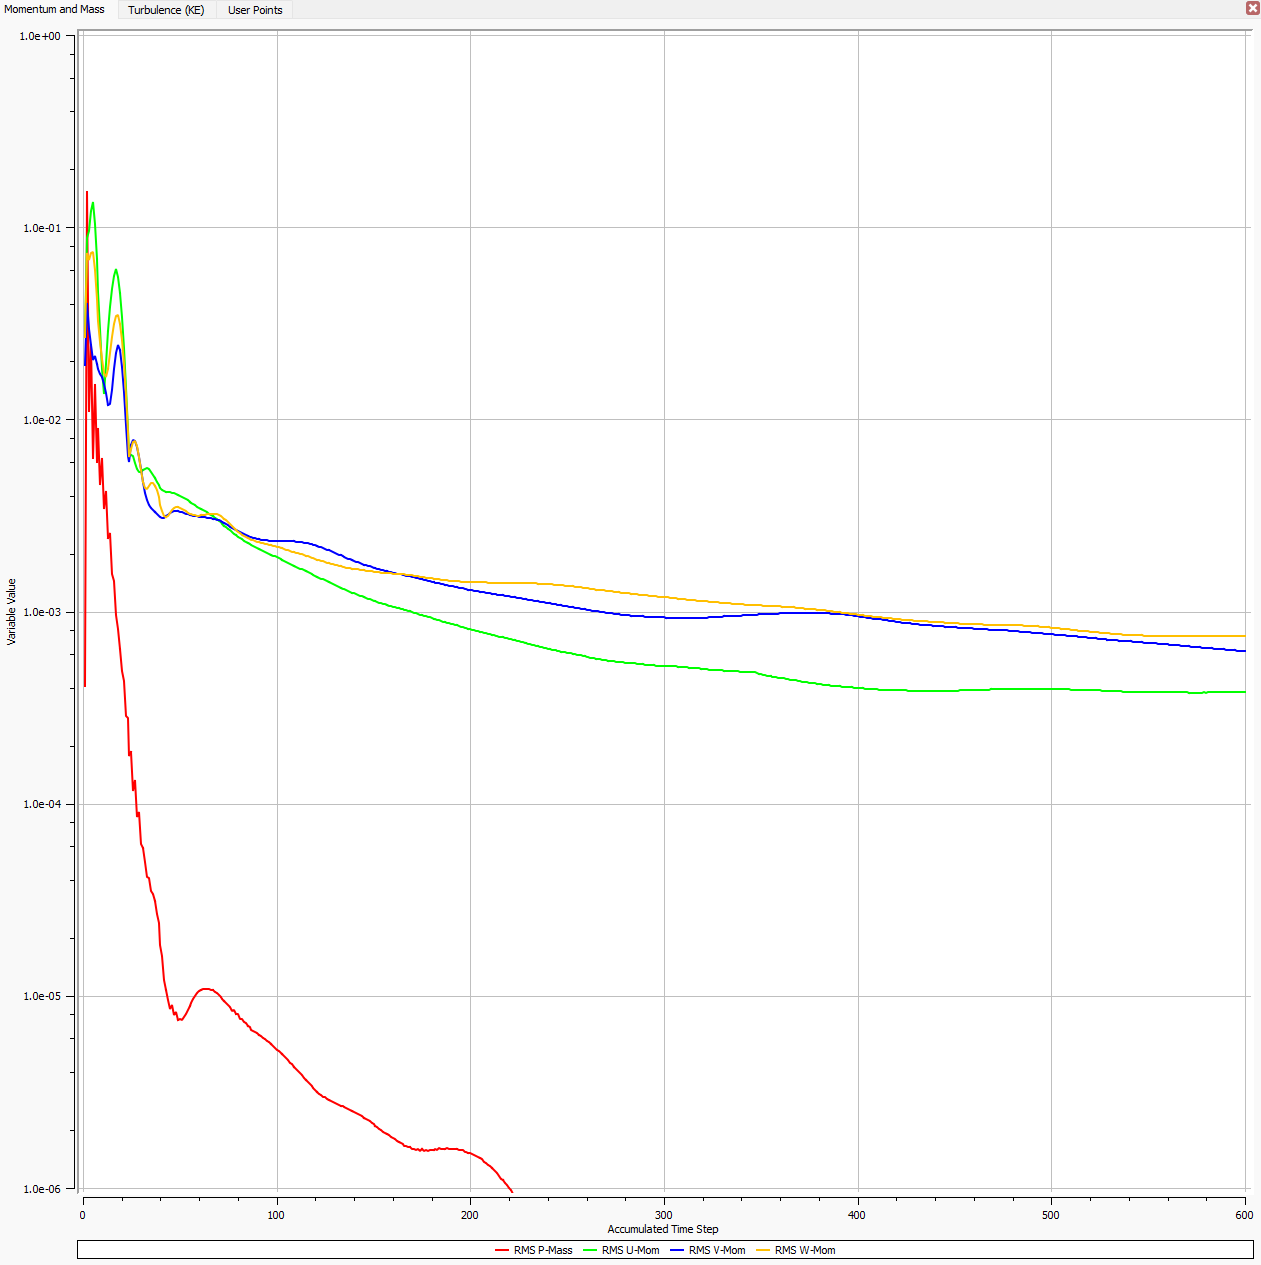Image resolution: width=1261 pixels, height=1265 pixels.
Task: Switch to the Turbulence (KE) tab
Action: [166, 10]
